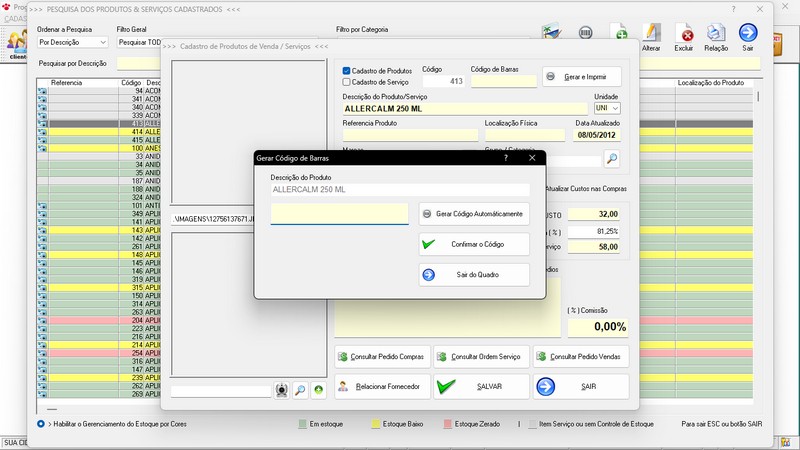The width and height of the screenshot is (800, 450).
Task: Click the magnifier beside Grupo / Categoria field
Action: [x=612, y=159]
